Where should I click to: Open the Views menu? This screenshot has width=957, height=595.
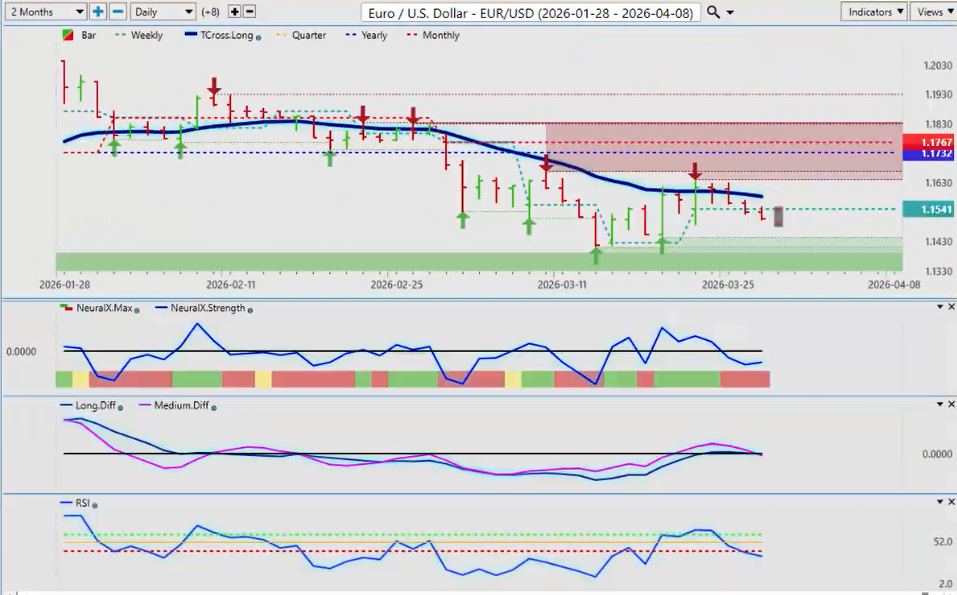tap(932, 12)
